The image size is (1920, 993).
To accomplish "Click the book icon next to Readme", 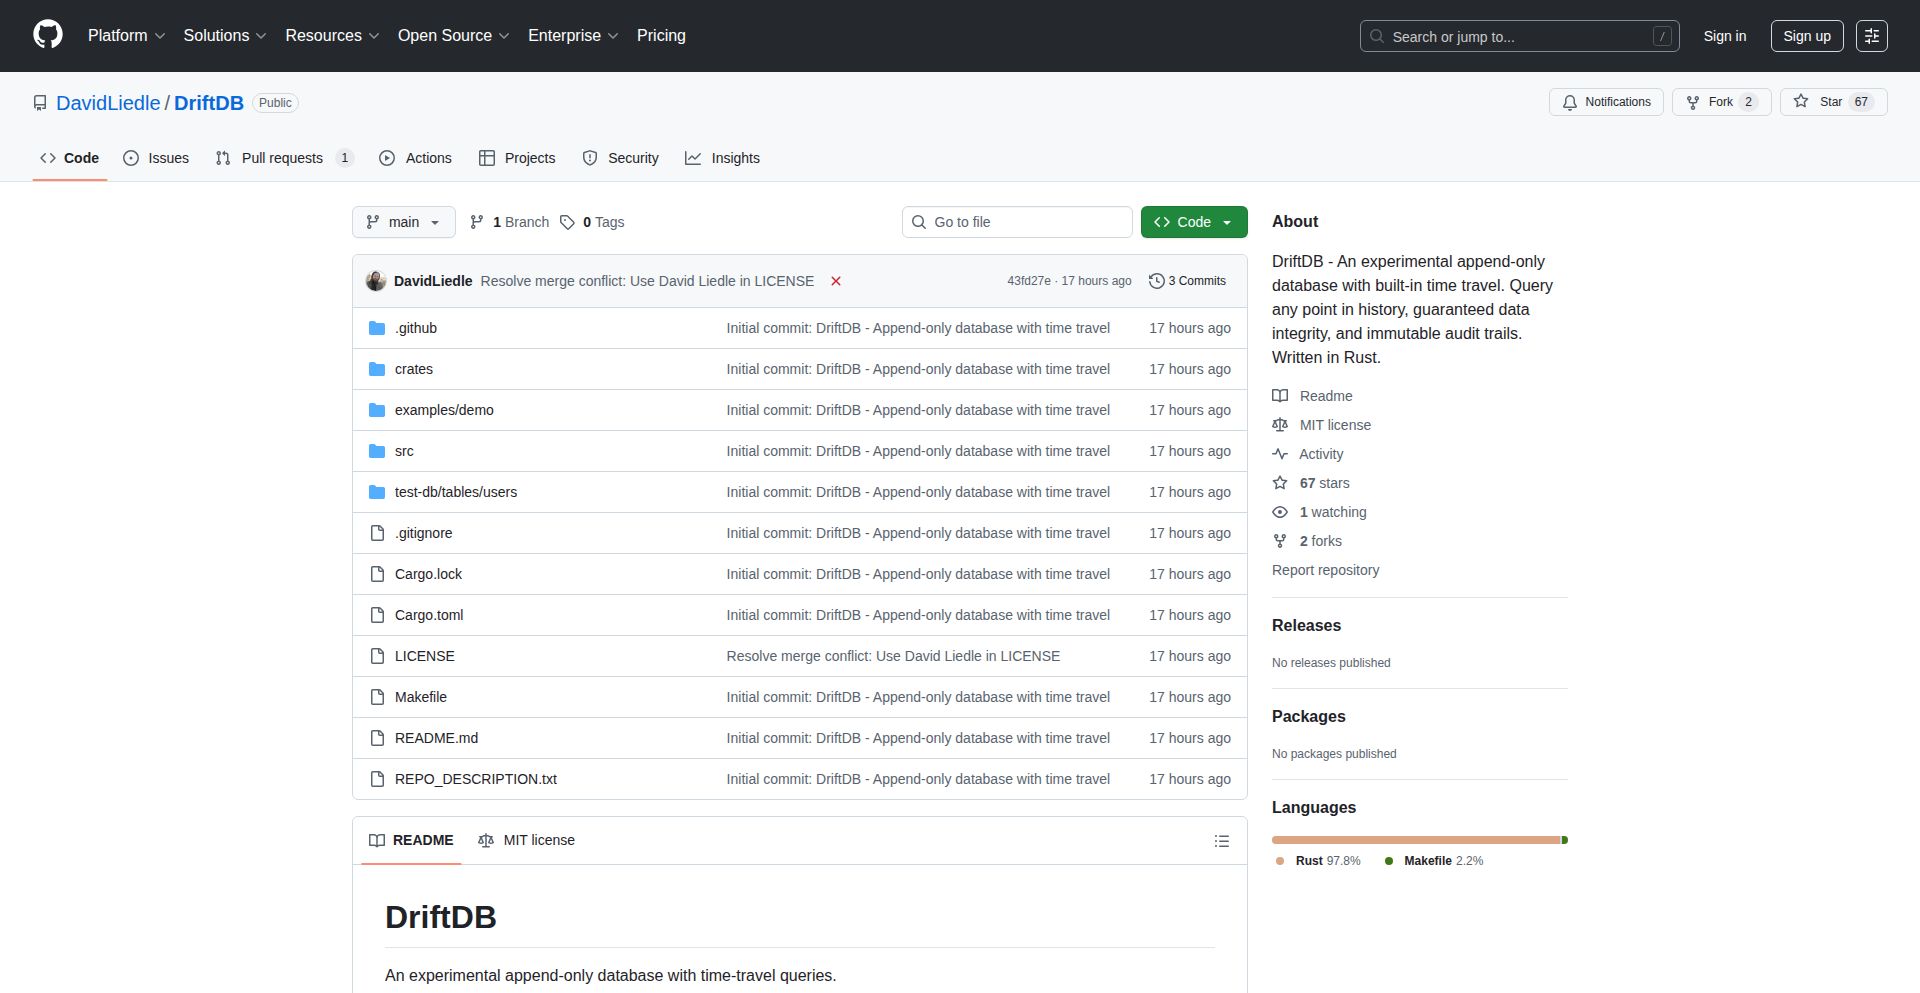I will 1280,396.
